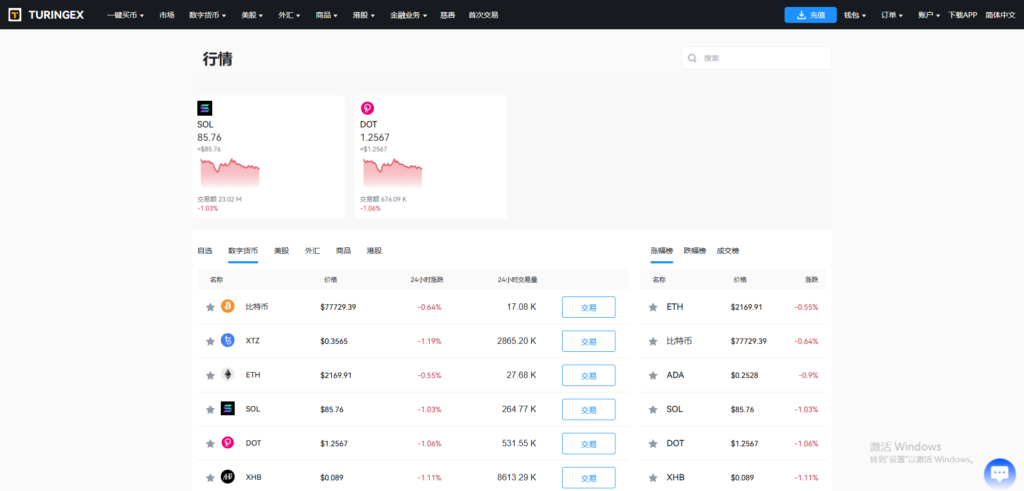Star XHB in the 涨幅榜 ranking list
Image resolution: width=1024 pixels, height=491 pixels.
click(652, 477)
